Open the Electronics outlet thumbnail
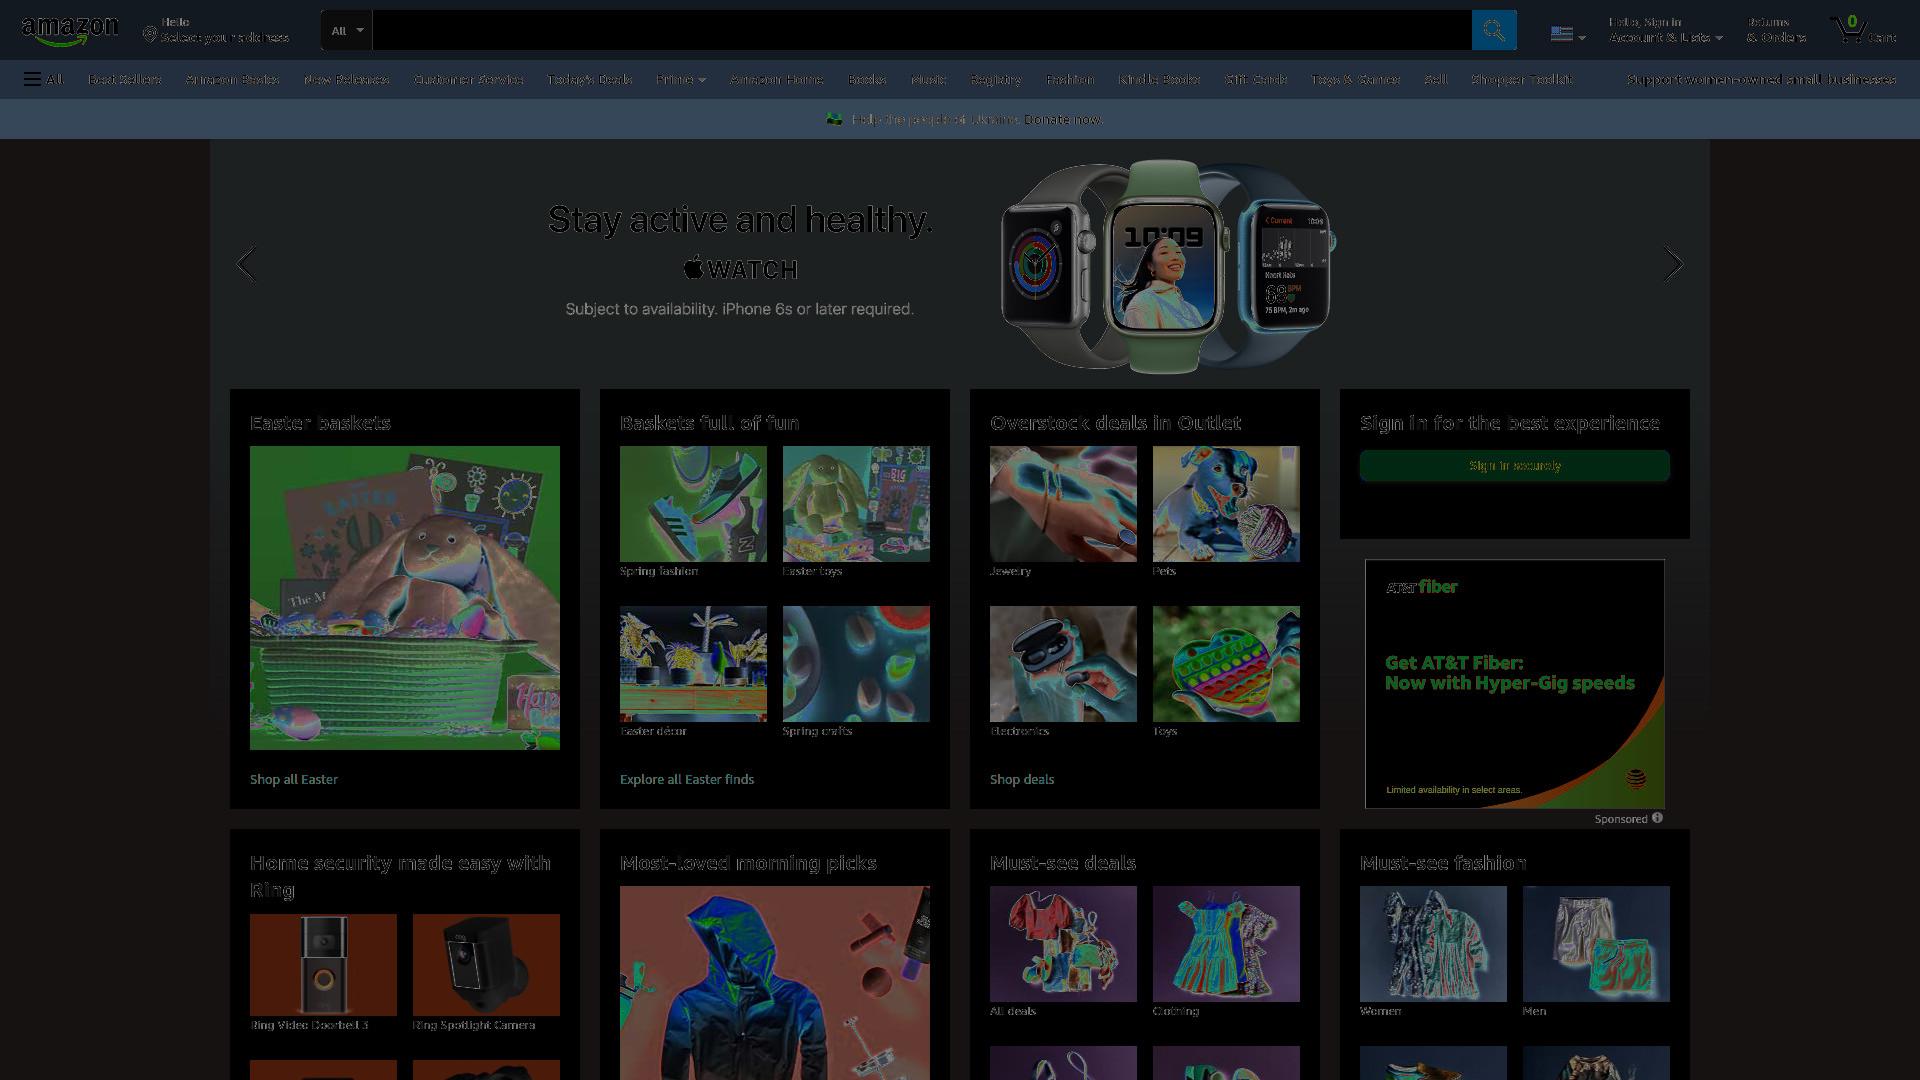The height and width of the screenshot is (1080, 1920). point(1063,664)
